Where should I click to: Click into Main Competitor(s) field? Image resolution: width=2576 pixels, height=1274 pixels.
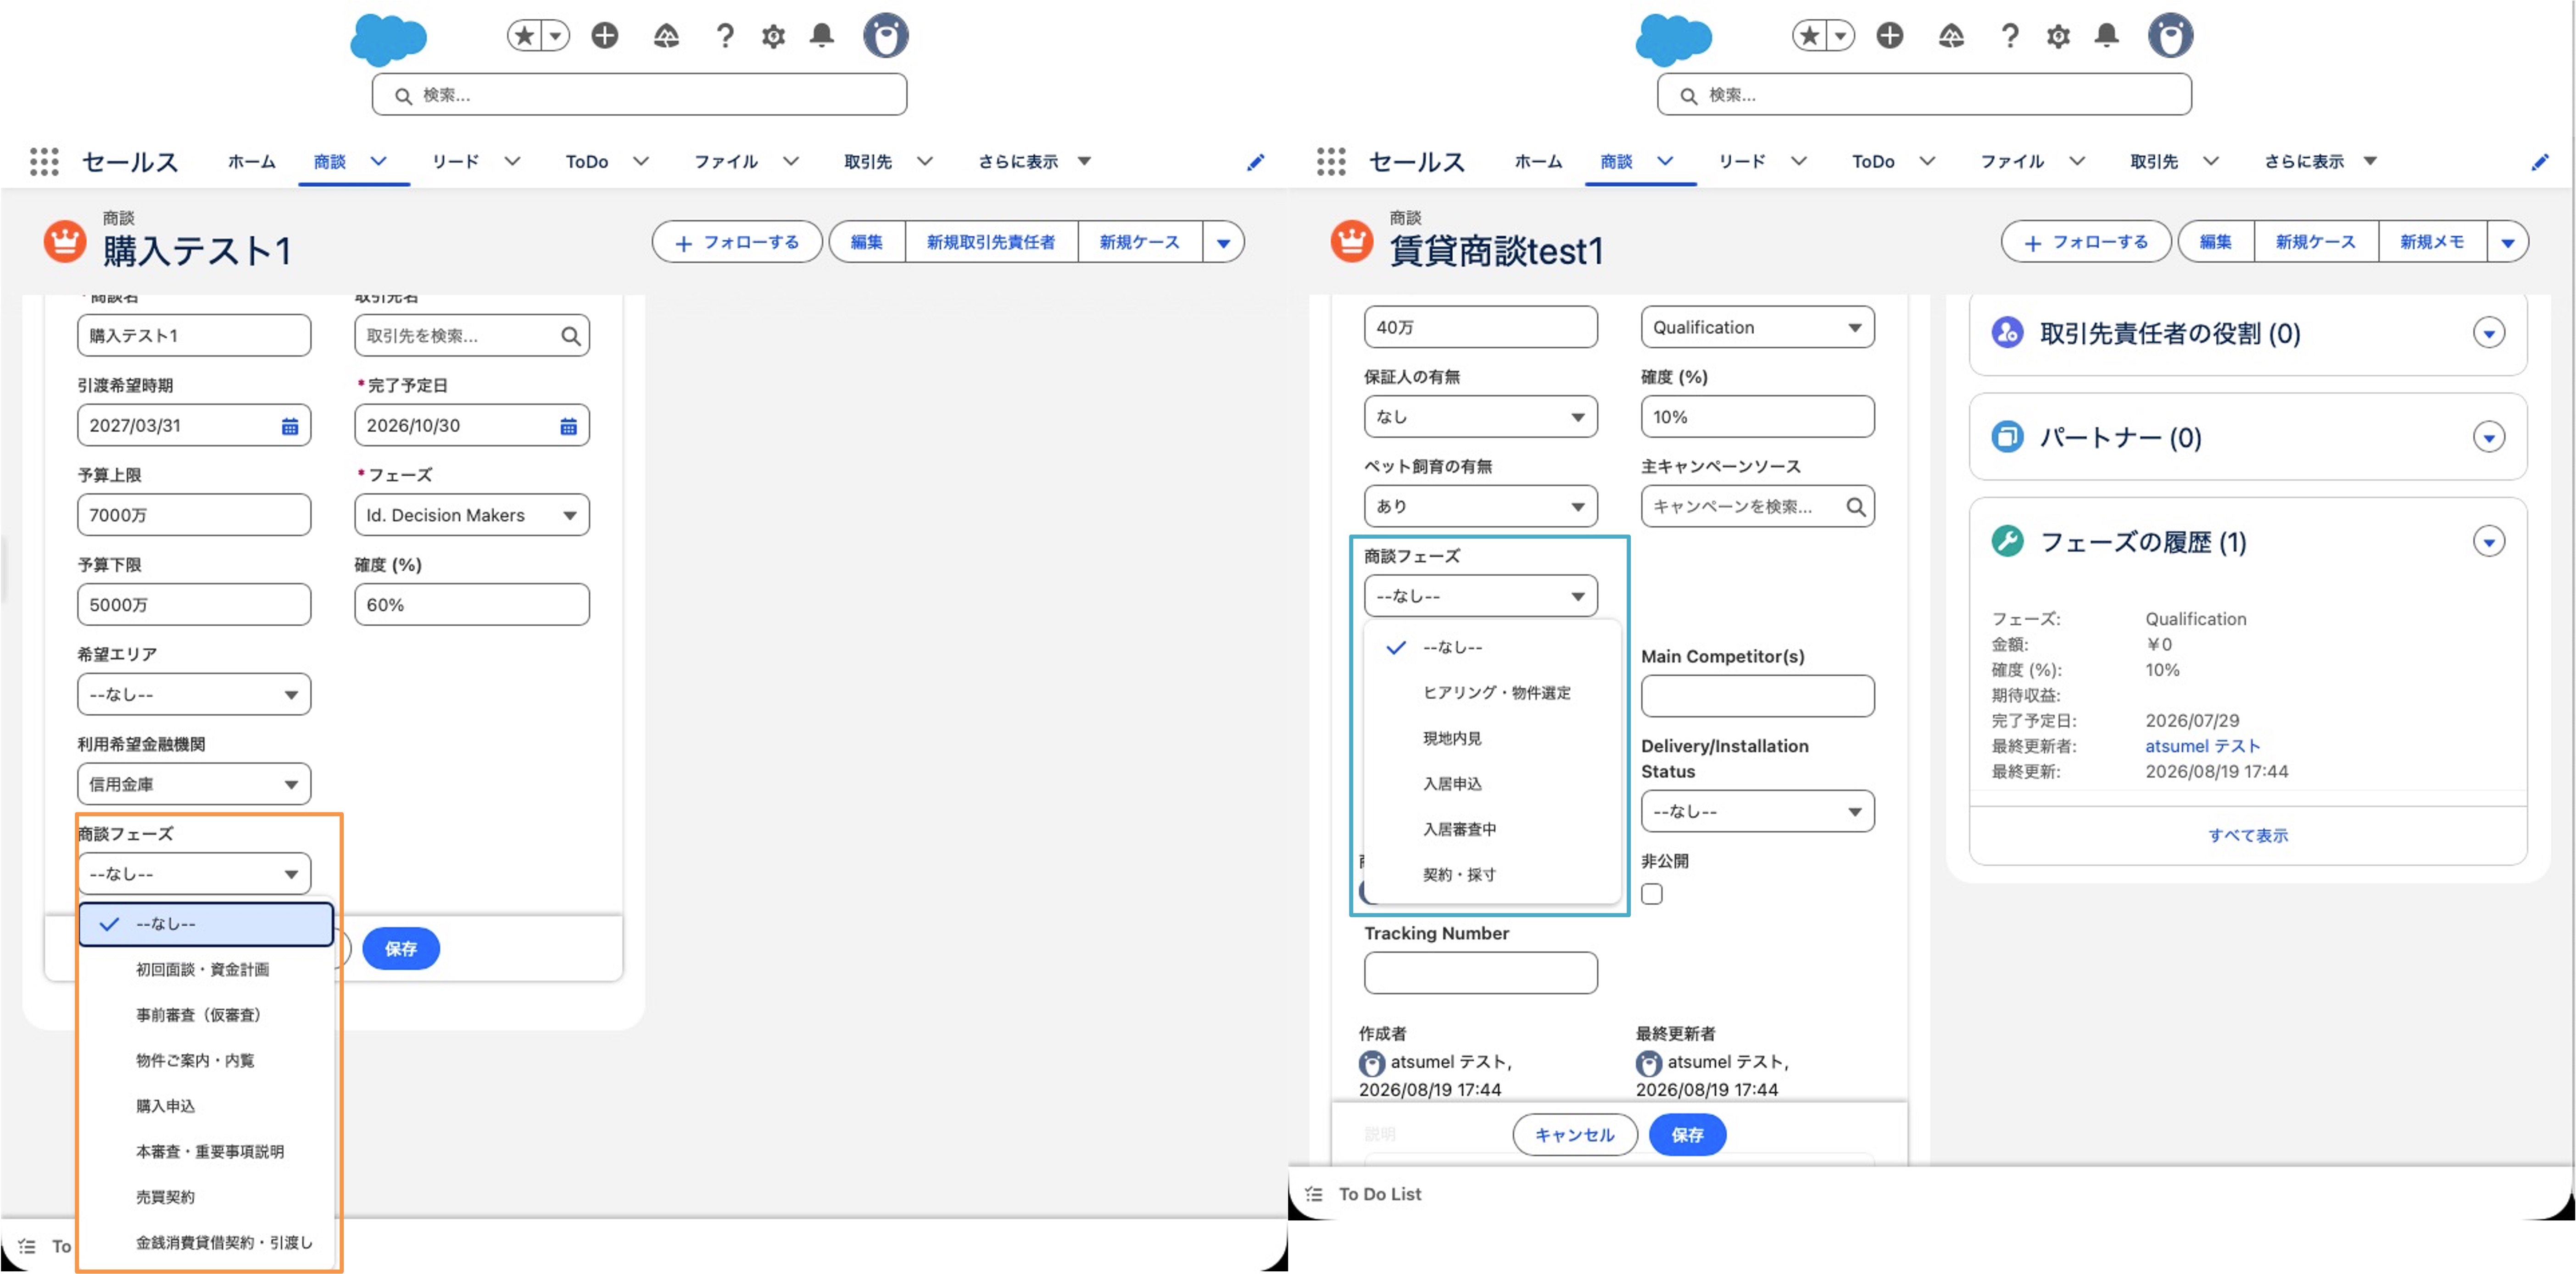[x=1757, y=696]
